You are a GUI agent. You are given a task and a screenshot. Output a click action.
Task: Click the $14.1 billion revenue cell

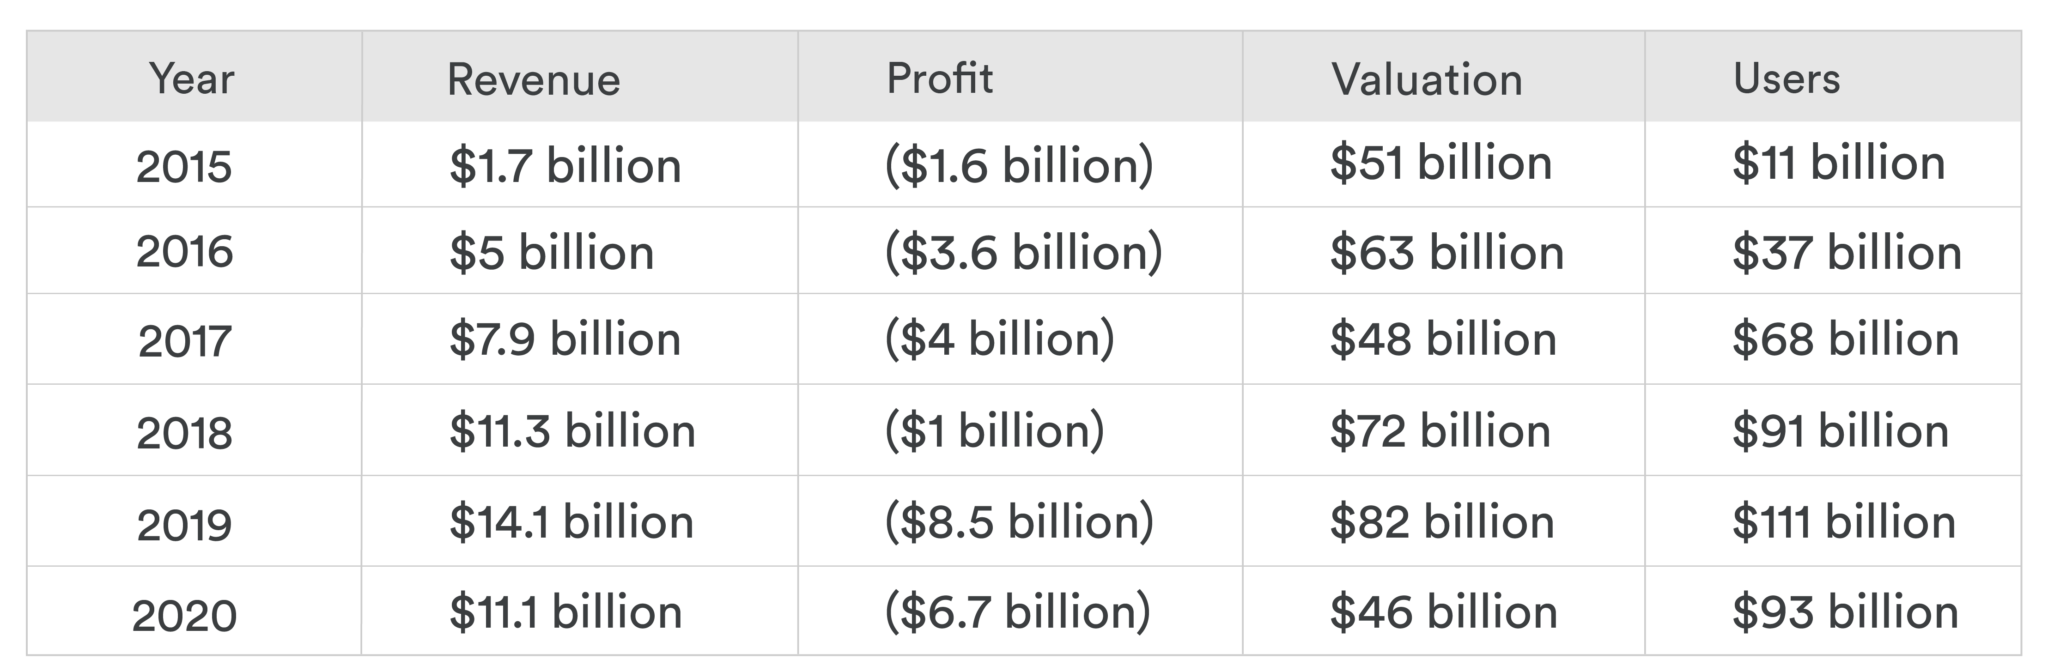[x=571, y=522]
